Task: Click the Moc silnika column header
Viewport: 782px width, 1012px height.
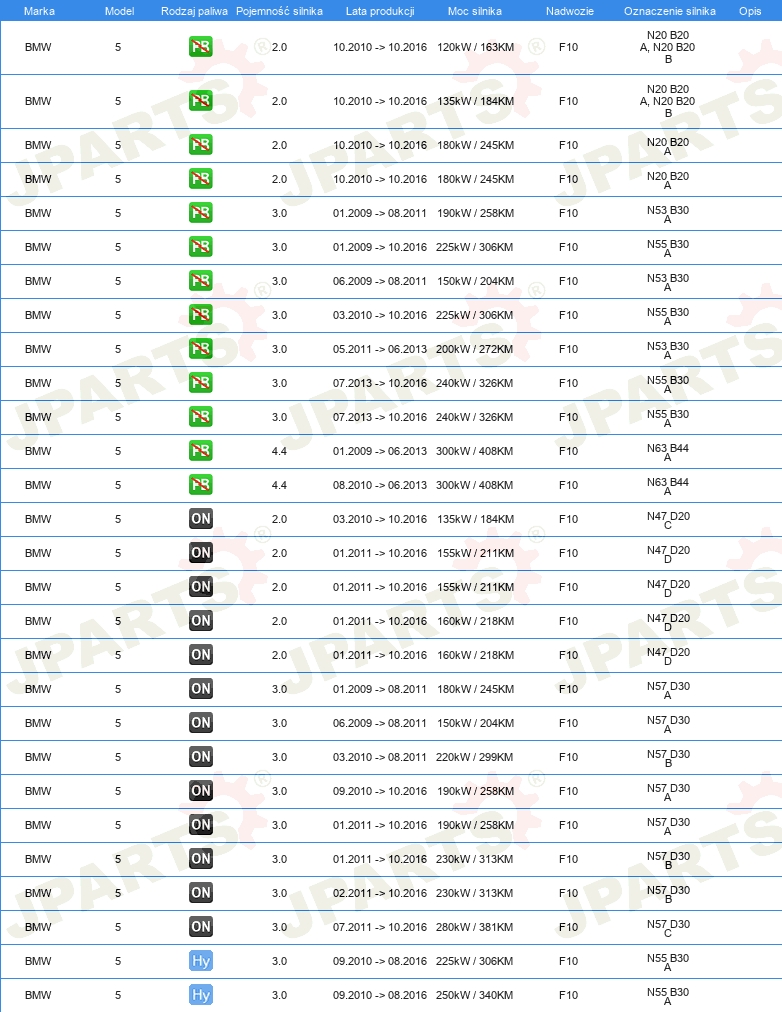Action: pyautogui.click(x=475, y=11)
